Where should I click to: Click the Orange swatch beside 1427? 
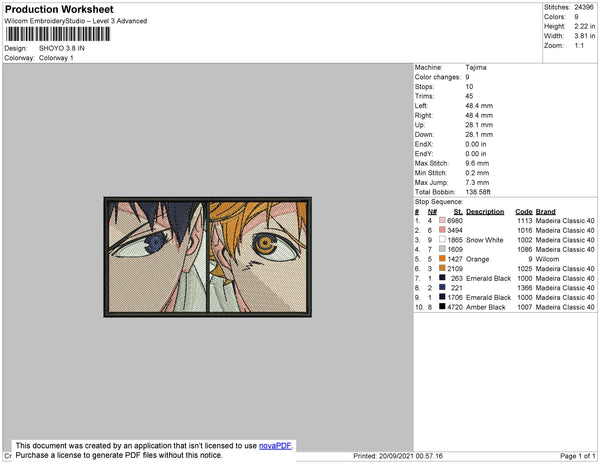tap(442, 259)
